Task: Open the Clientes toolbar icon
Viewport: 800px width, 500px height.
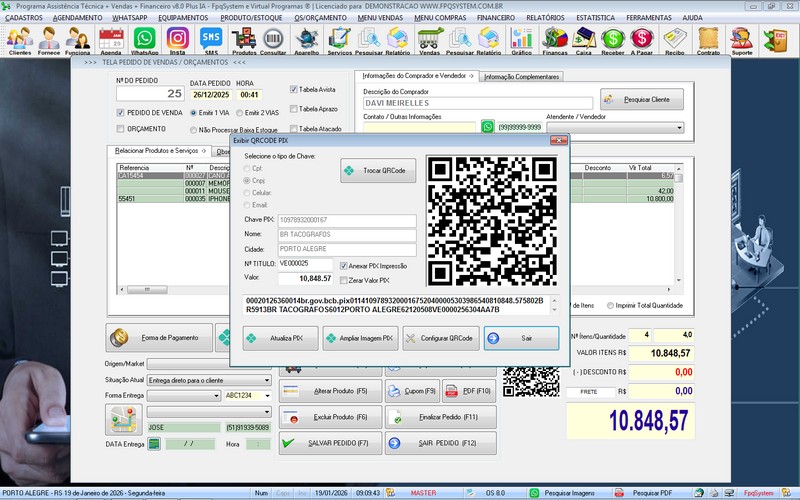Action: [20, 40]
